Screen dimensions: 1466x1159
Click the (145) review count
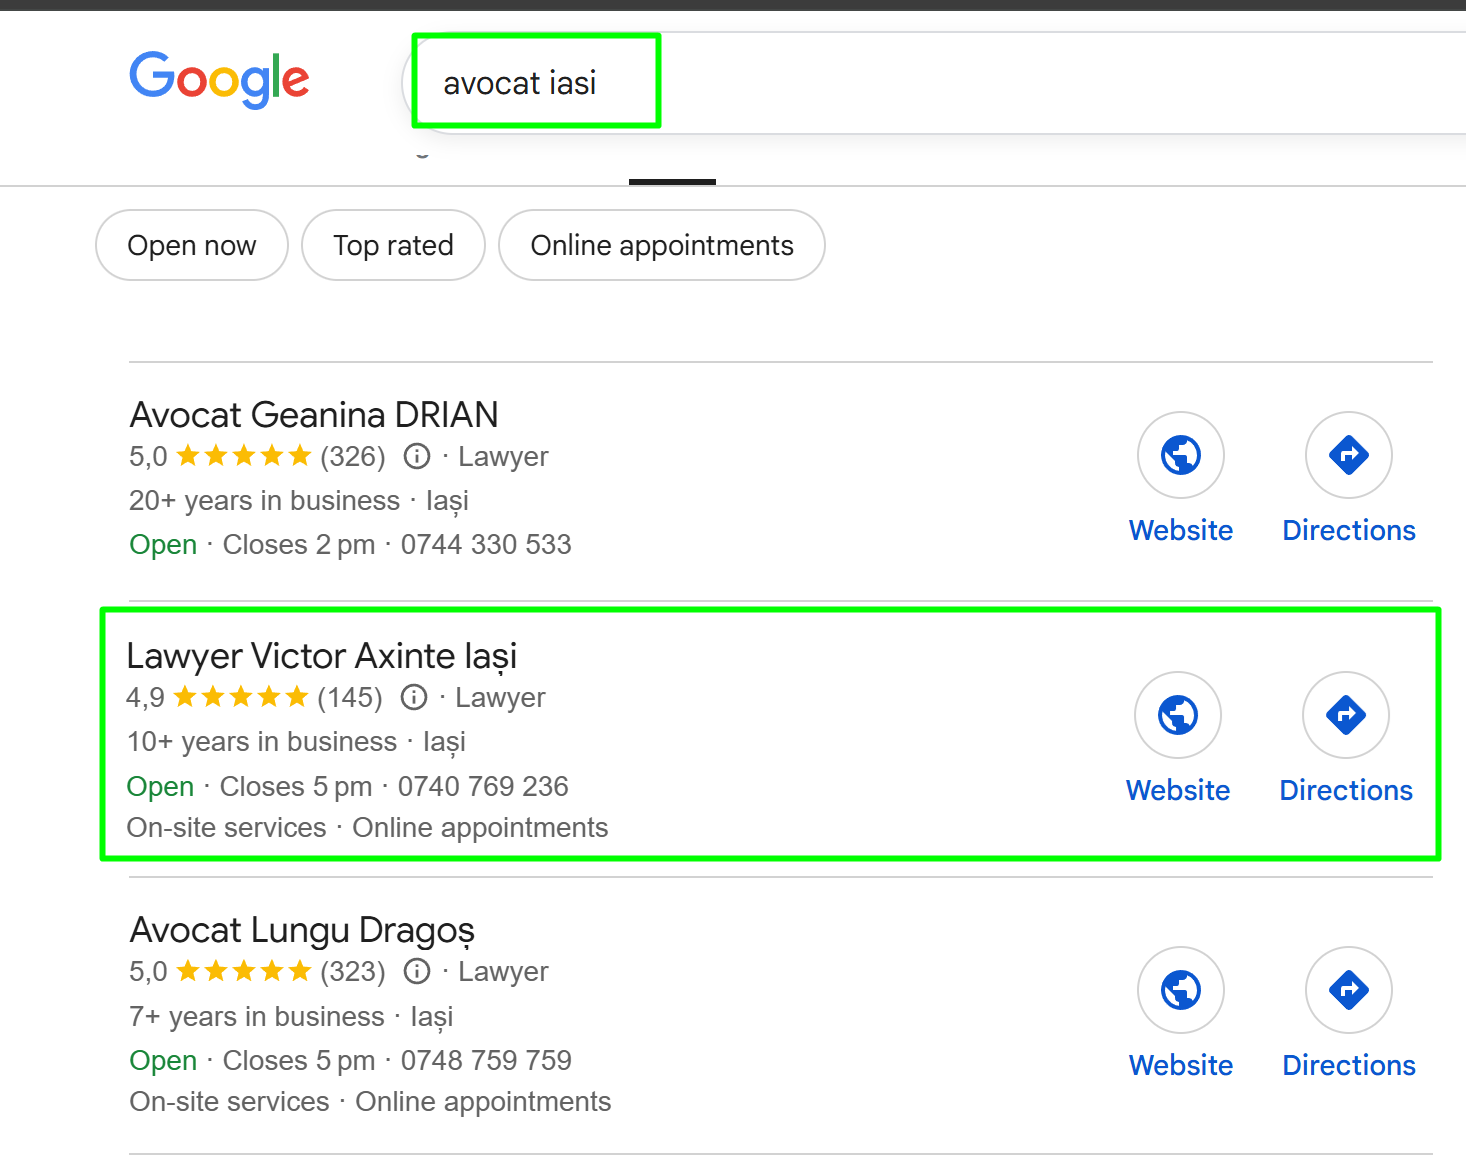[x=350, y=697]
